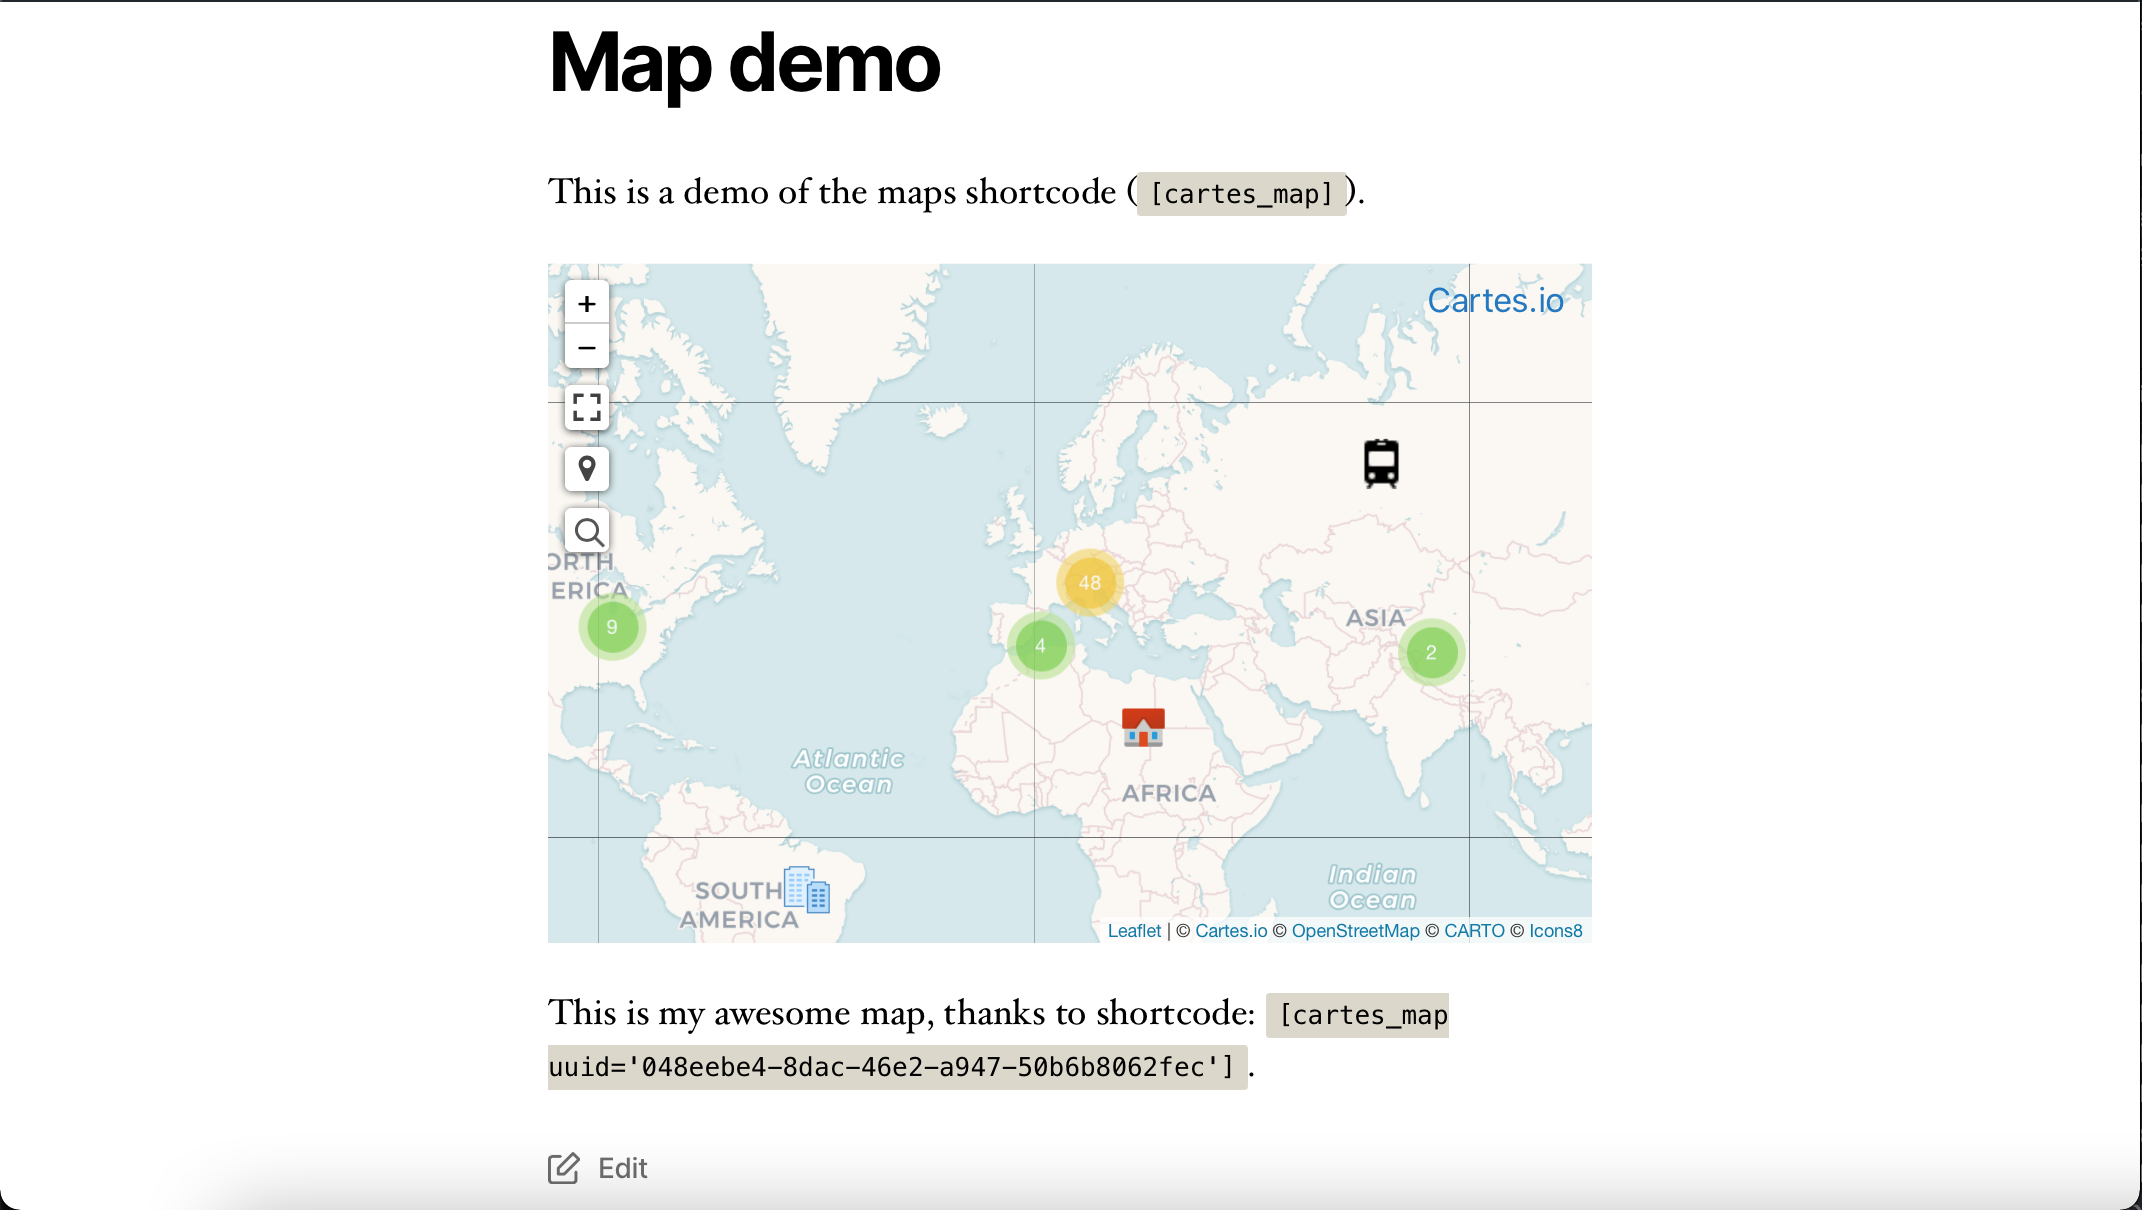The width and height of the screenshot is (2142, 1210).
Task: Open the OpenStreetMap attribution link
Action: [1355, 931]
